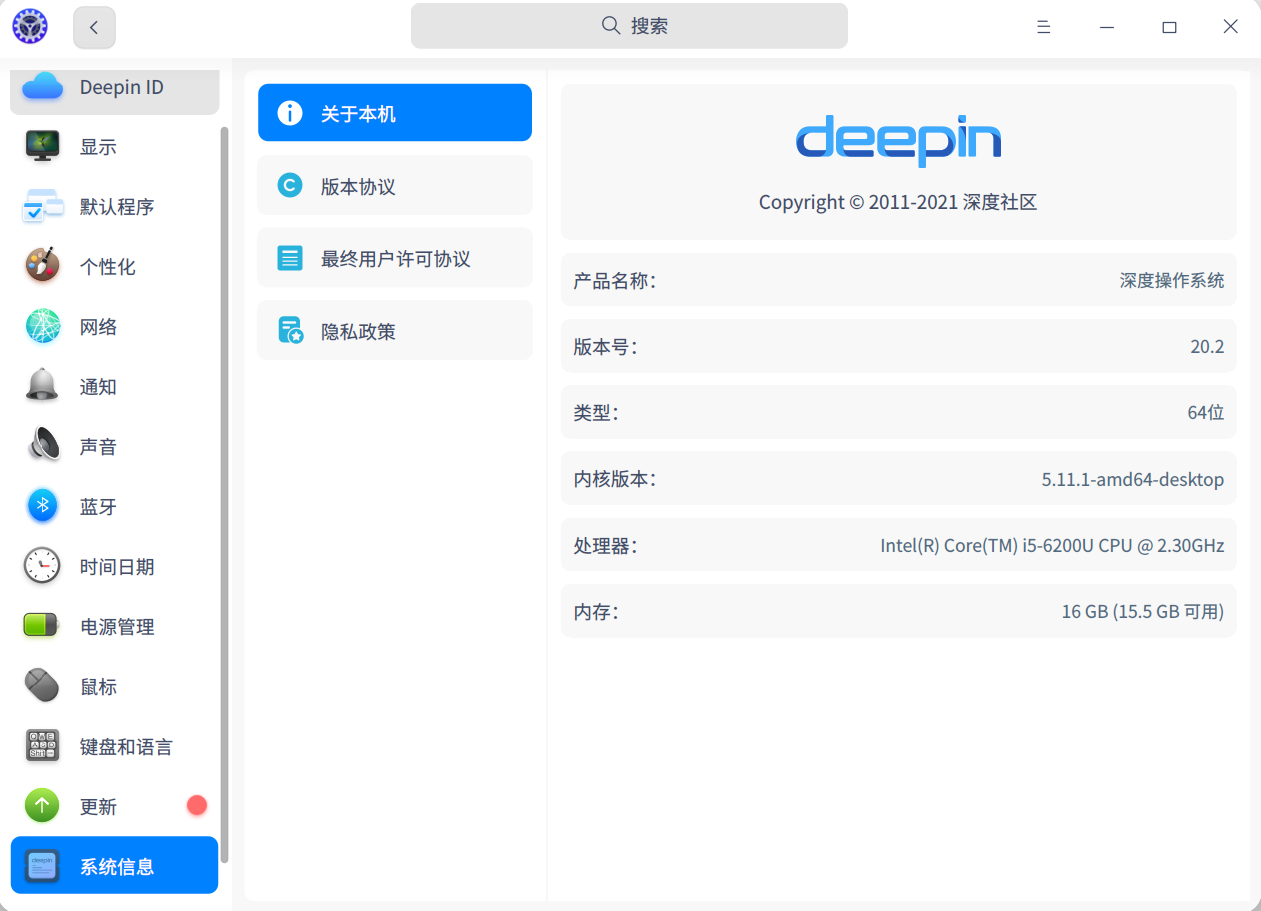Open the 鼠标 mouse icon
Viewport: 1261px width, 911px height.
pyautogui.click(x=43, y=686)
